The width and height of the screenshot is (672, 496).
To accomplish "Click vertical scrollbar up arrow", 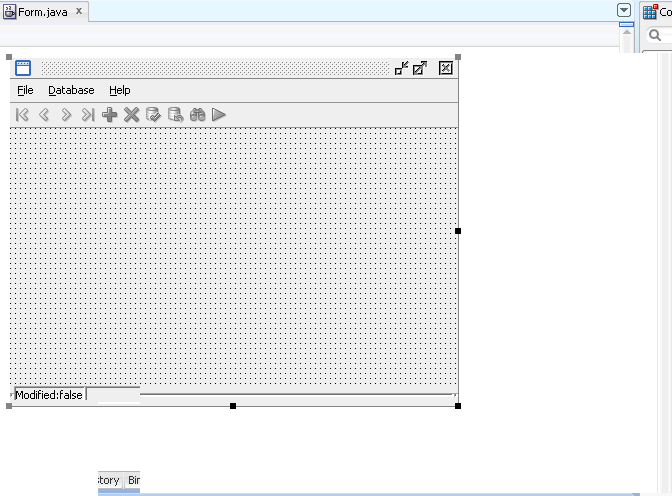I will [627, 33].
